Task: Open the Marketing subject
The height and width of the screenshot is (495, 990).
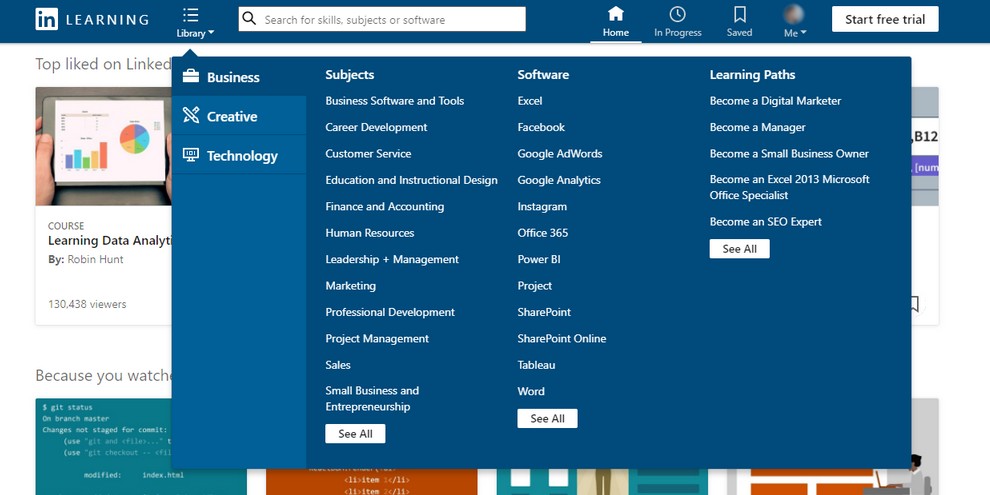Action: pos(350,286)
